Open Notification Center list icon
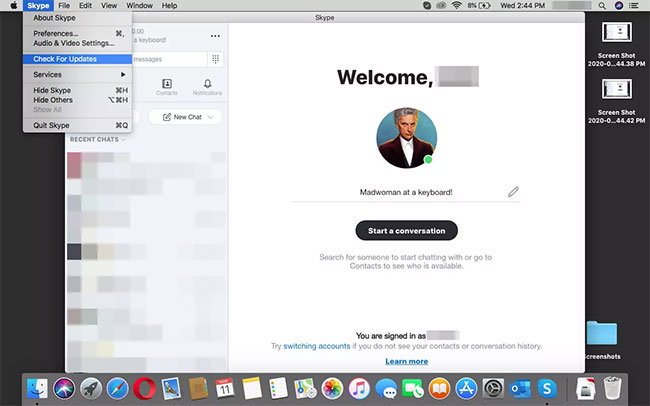The width and height of the screenshot is (650, 406). point(633,6)
